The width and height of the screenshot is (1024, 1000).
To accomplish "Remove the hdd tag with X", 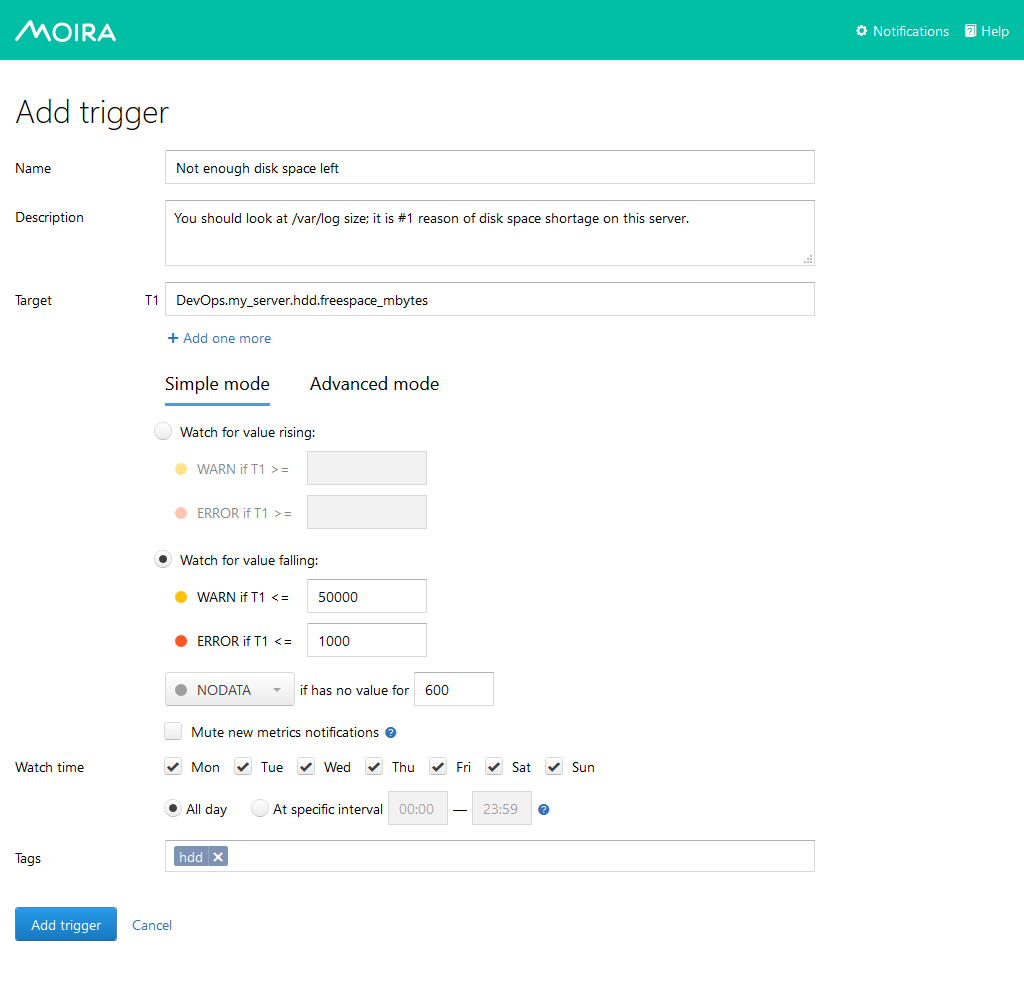I will pos(218,856).
